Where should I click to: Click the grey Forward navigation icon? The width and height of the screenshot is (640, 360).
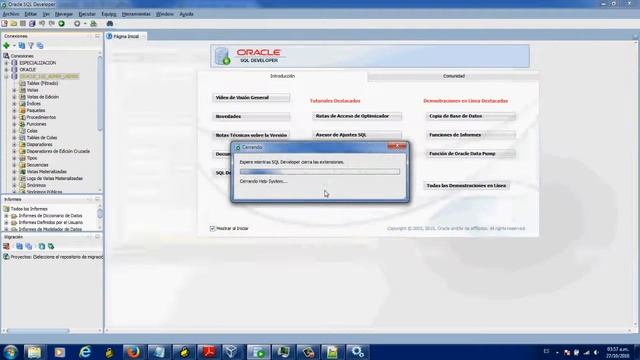77,24
